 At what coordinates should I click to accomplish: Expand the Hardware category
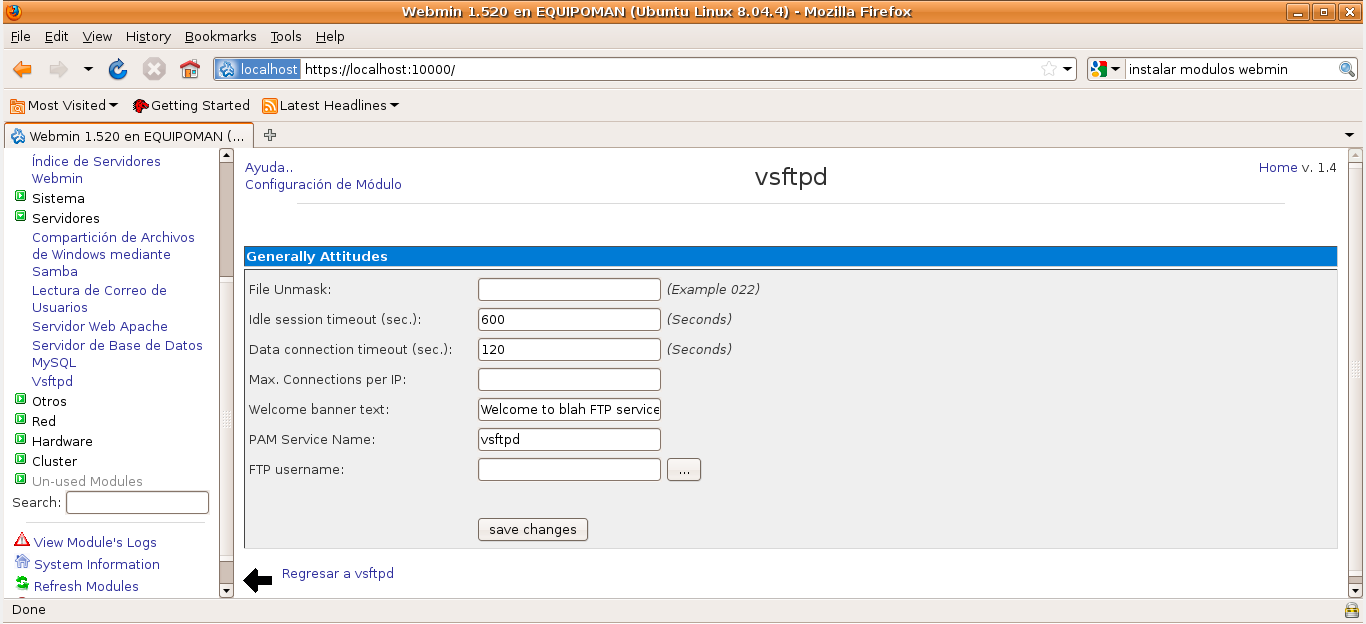[19, 441]
